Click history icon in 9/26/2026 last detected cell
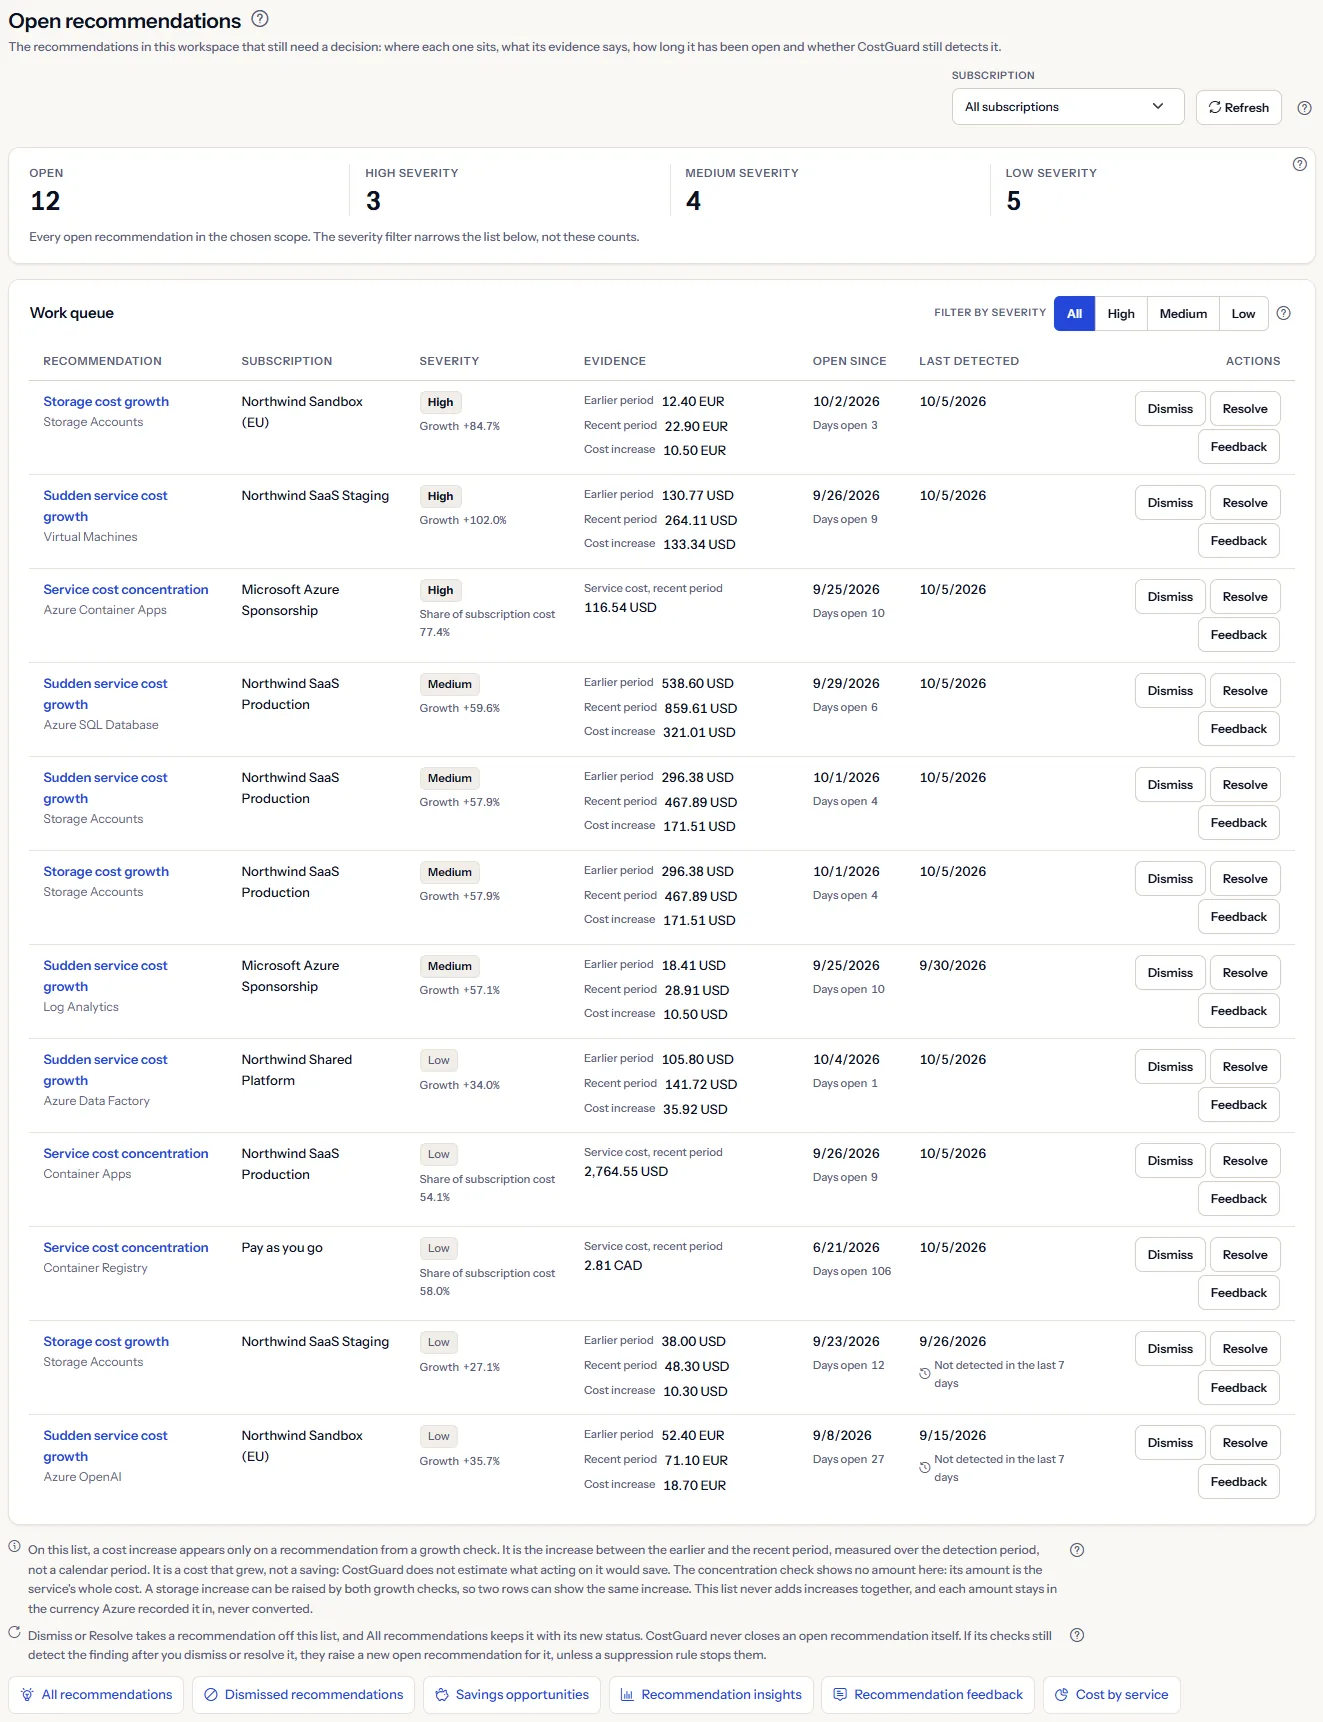 [925, 1374]
